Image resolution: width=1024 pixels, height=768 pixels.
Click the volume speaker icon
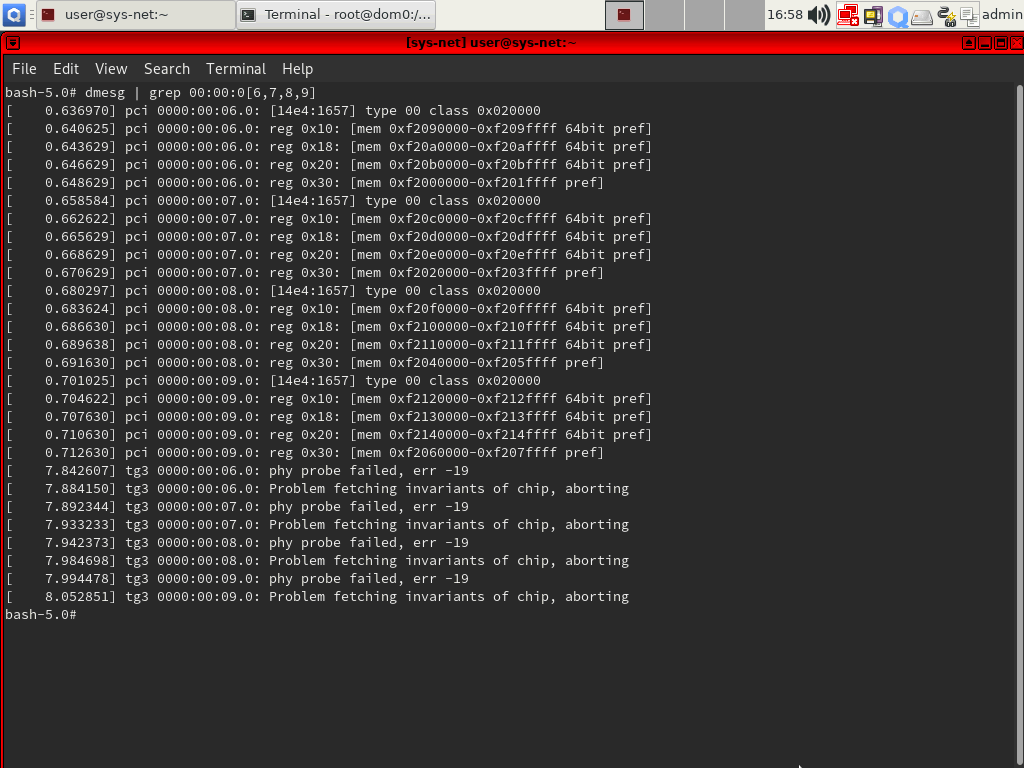(819, 14)
